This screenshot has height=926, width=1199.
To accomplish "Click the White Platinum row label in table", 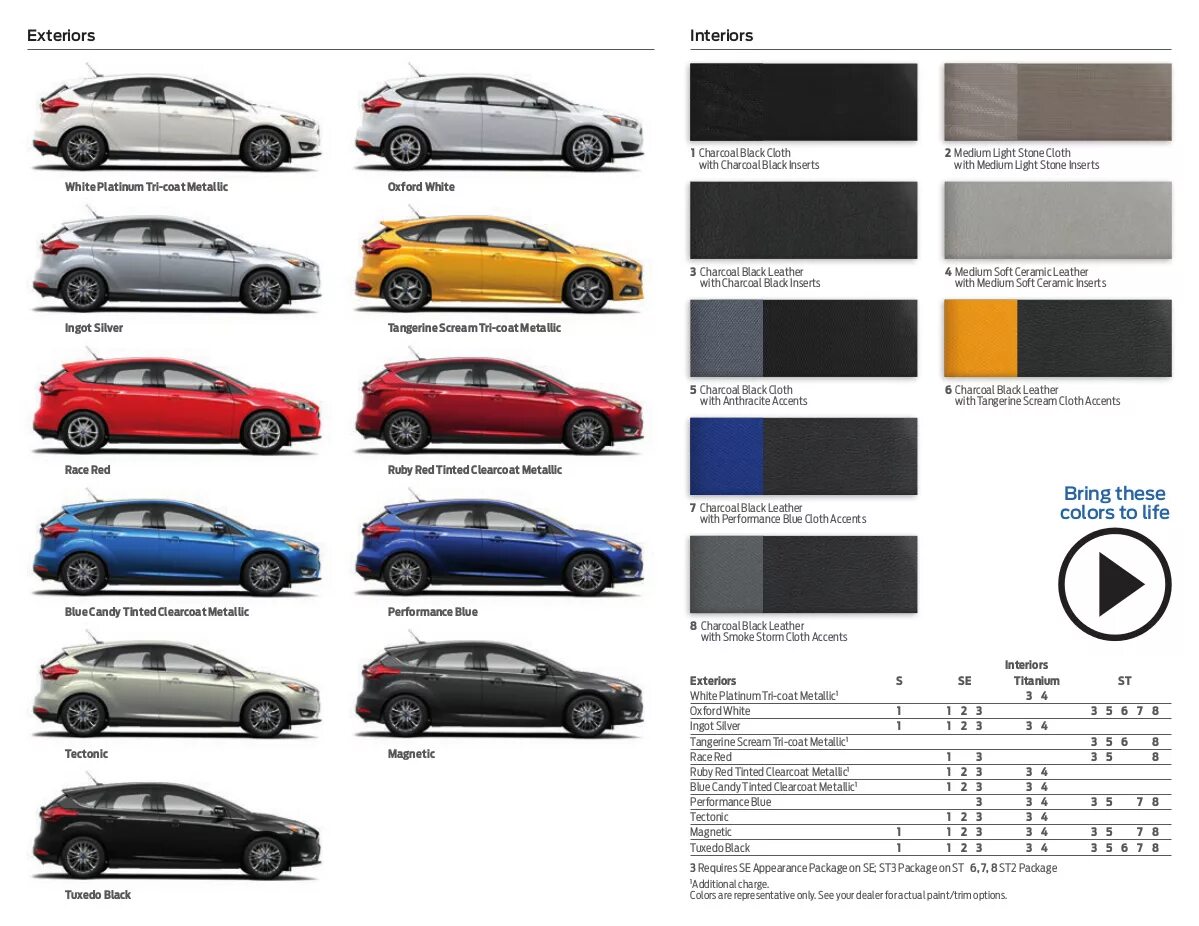I will tap(764, 696).
